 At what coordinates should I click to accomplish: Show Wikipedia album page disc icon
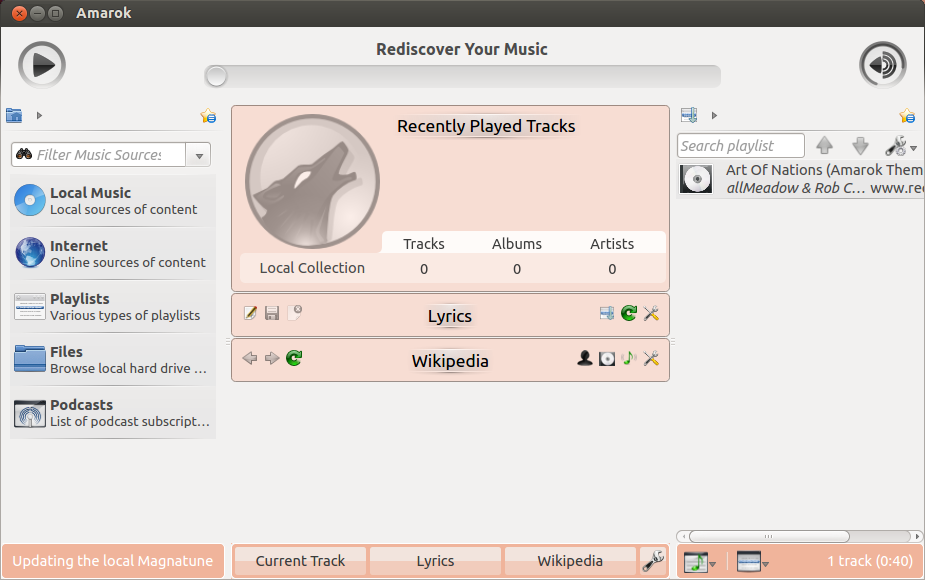[607, 358]
